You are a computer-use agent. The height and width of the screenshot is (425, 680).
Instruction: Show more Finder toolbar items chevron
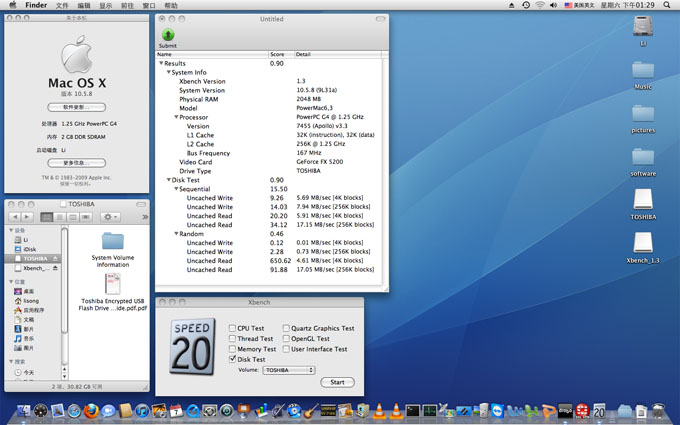pos(145,217)
